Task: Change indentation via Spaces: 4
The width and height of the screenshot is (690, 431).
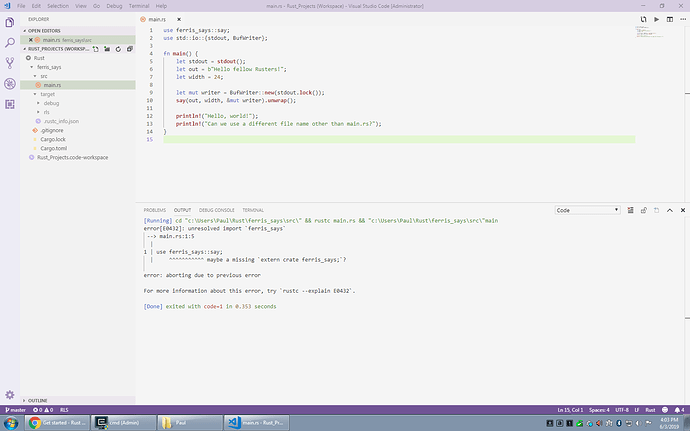Action: click(599, 410)
